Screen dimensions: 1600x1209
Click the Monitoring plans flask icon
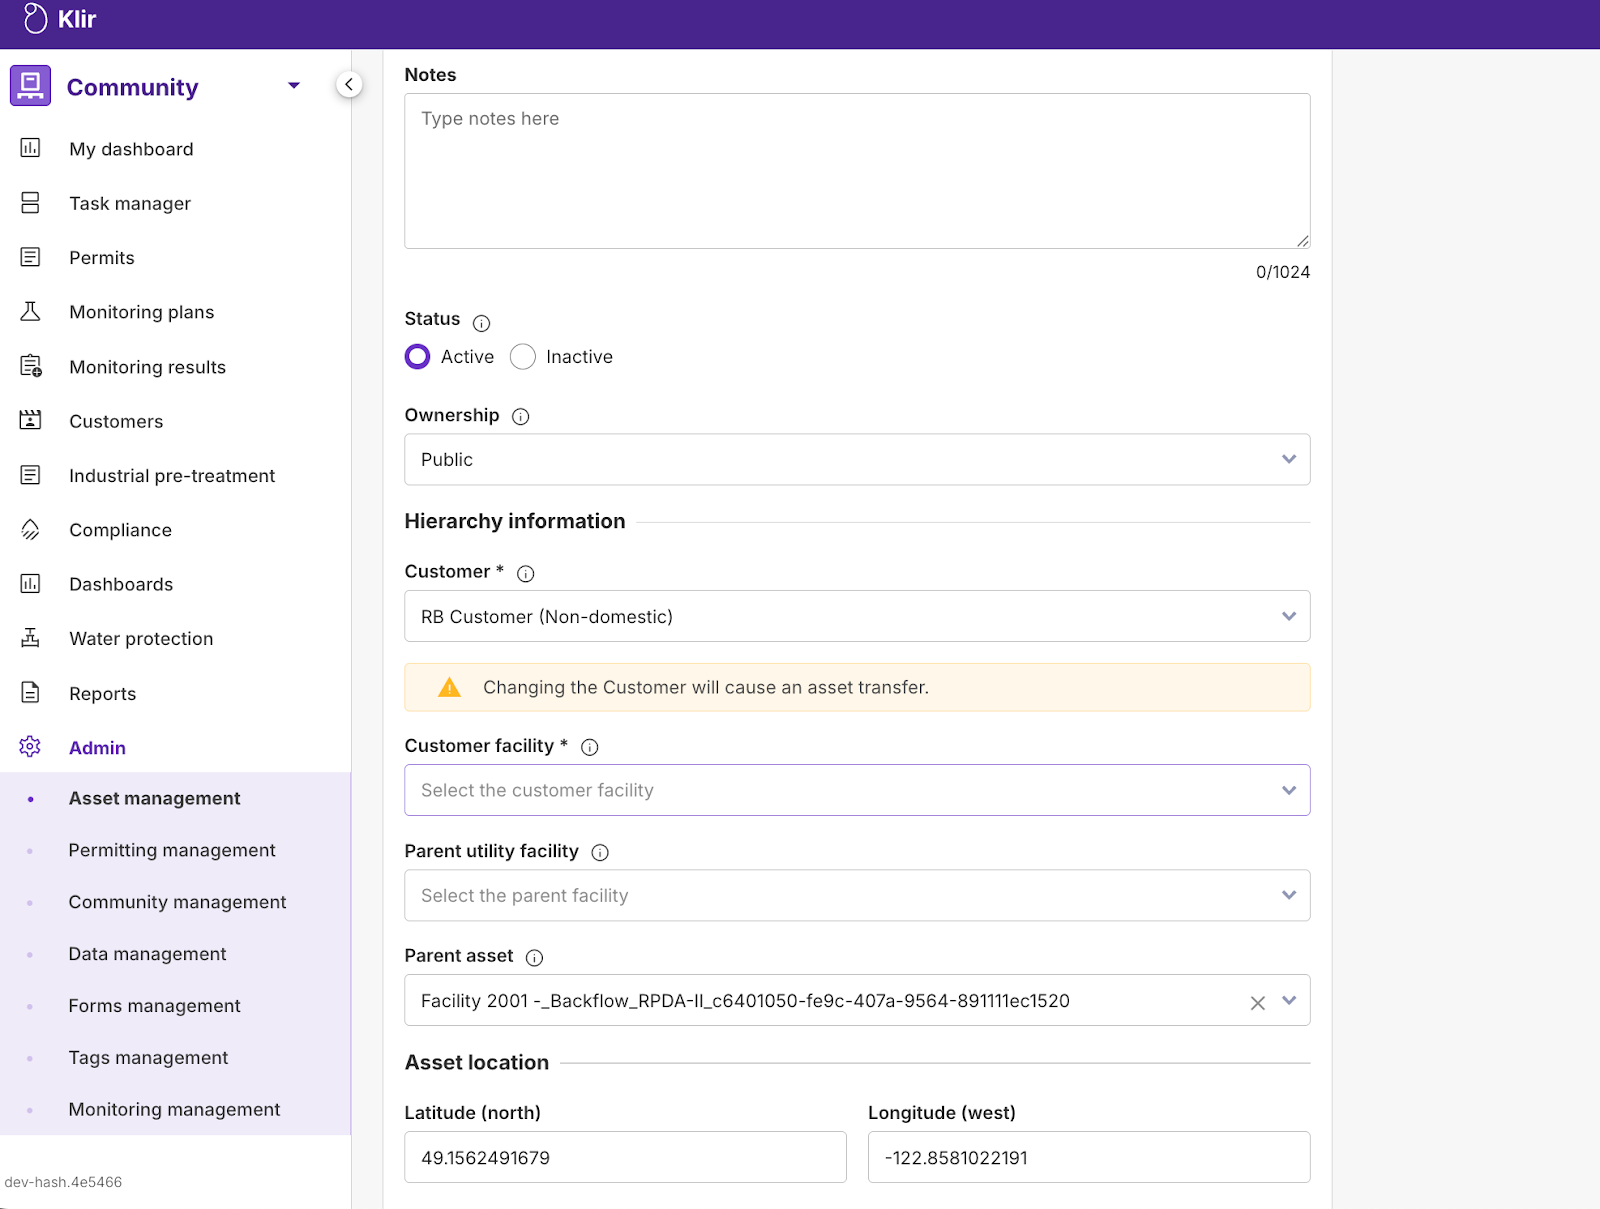click(31, 312)
